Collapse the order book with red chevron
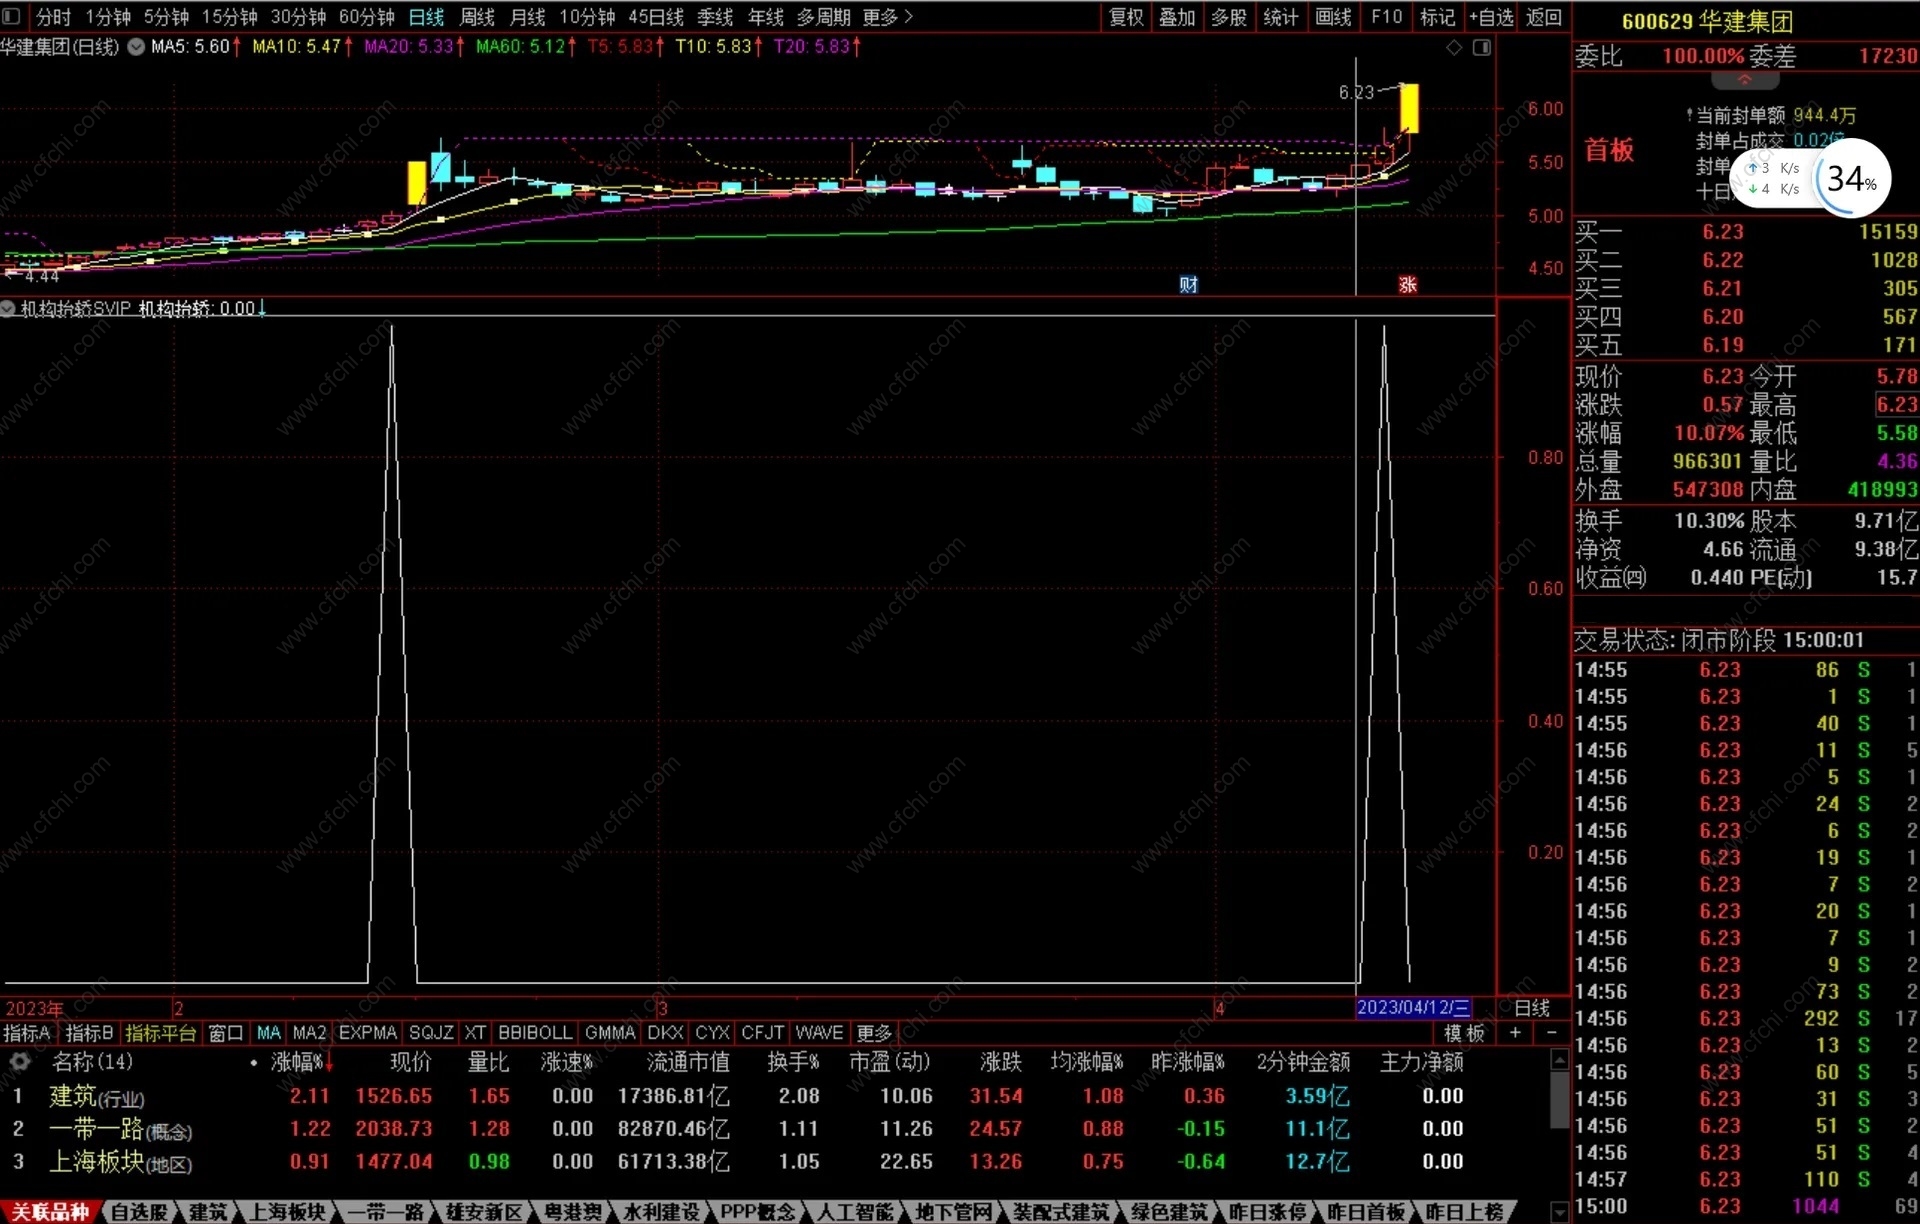Screen dimensions: 1920x1224 tap(1744, 80)
